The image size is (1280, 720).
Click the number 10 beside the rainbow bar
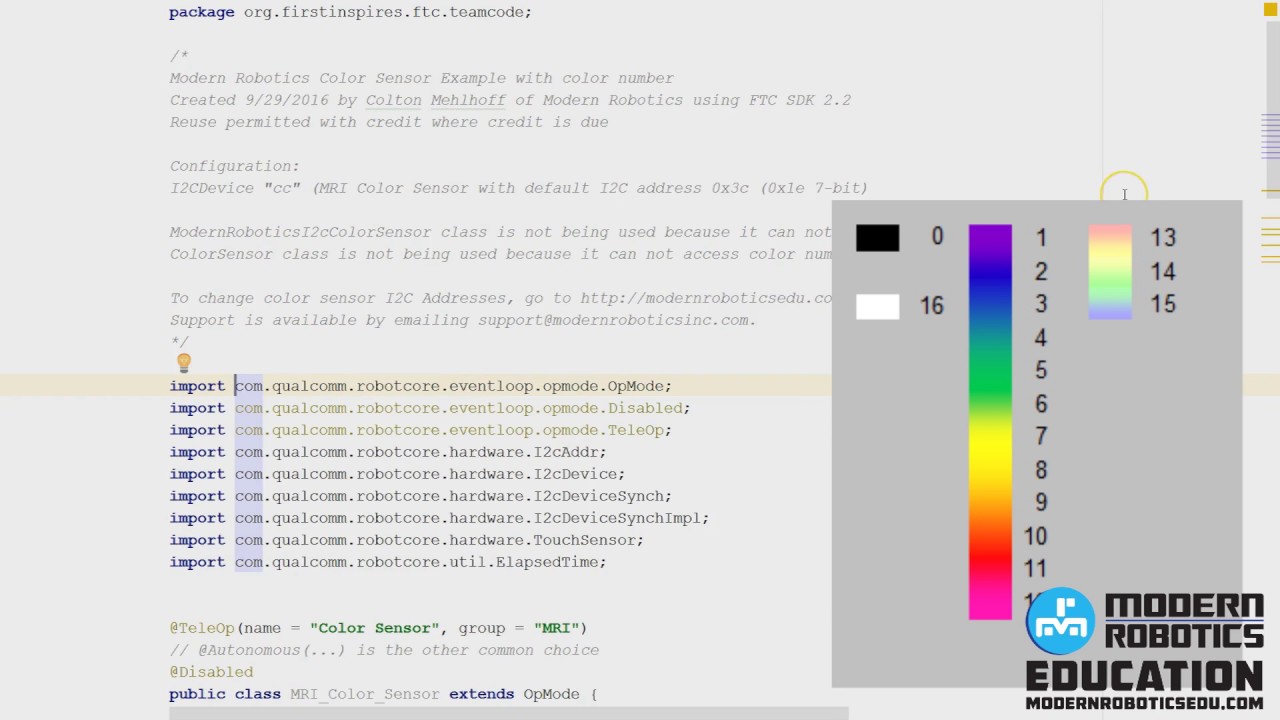click(1035, 536)
